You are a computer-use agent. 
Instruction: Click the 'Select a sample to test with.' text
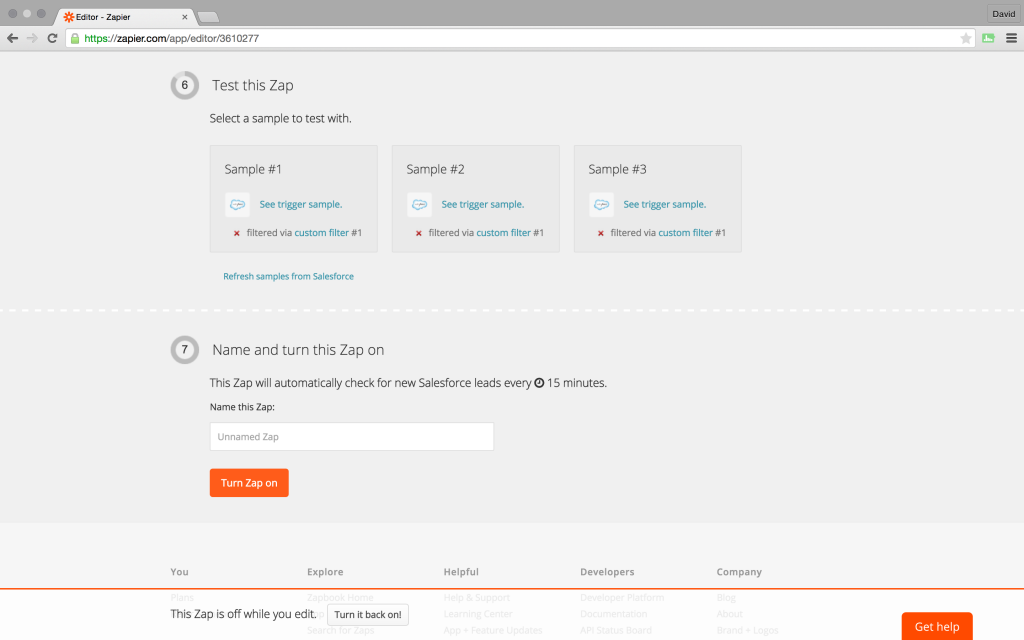click(x=280, y=118)
